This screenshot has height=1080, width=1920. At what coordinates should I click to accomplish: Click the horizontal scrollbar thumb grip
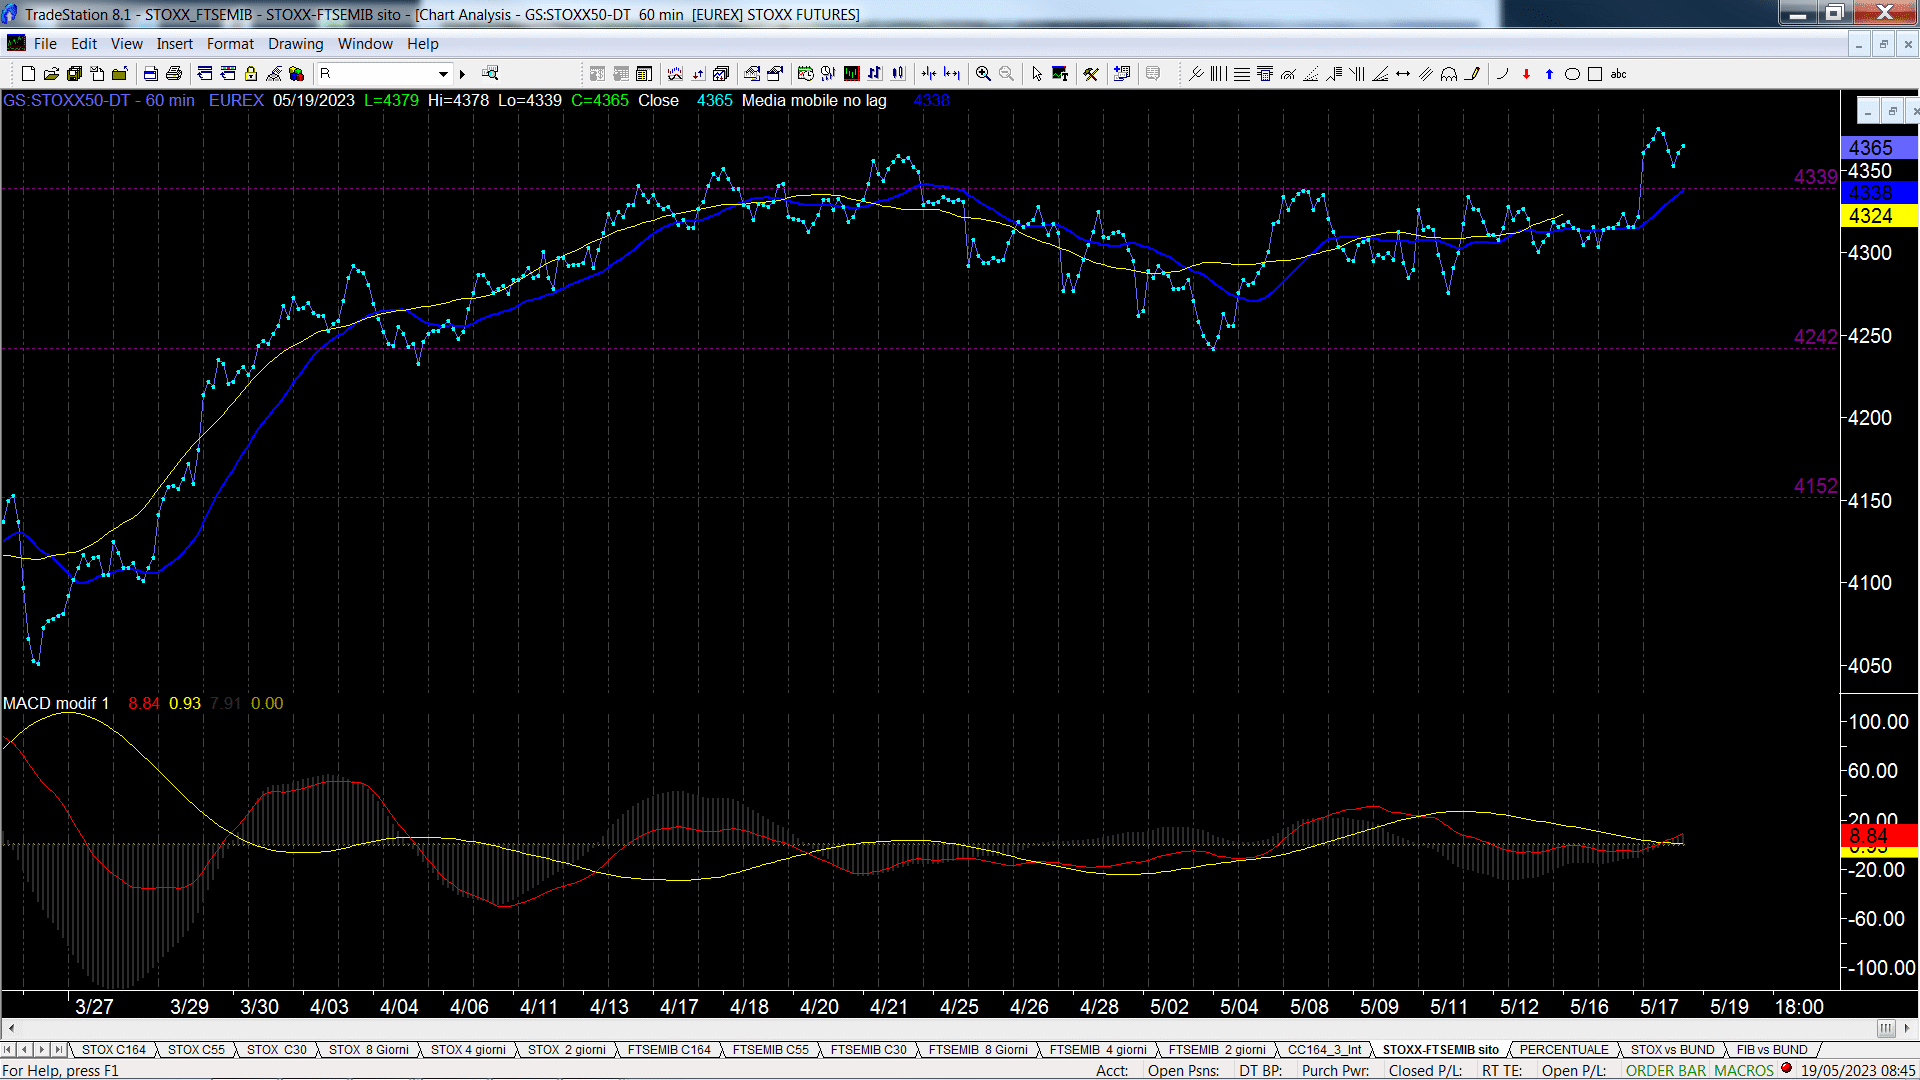pyautogui.click(x=1886, y=1028)
